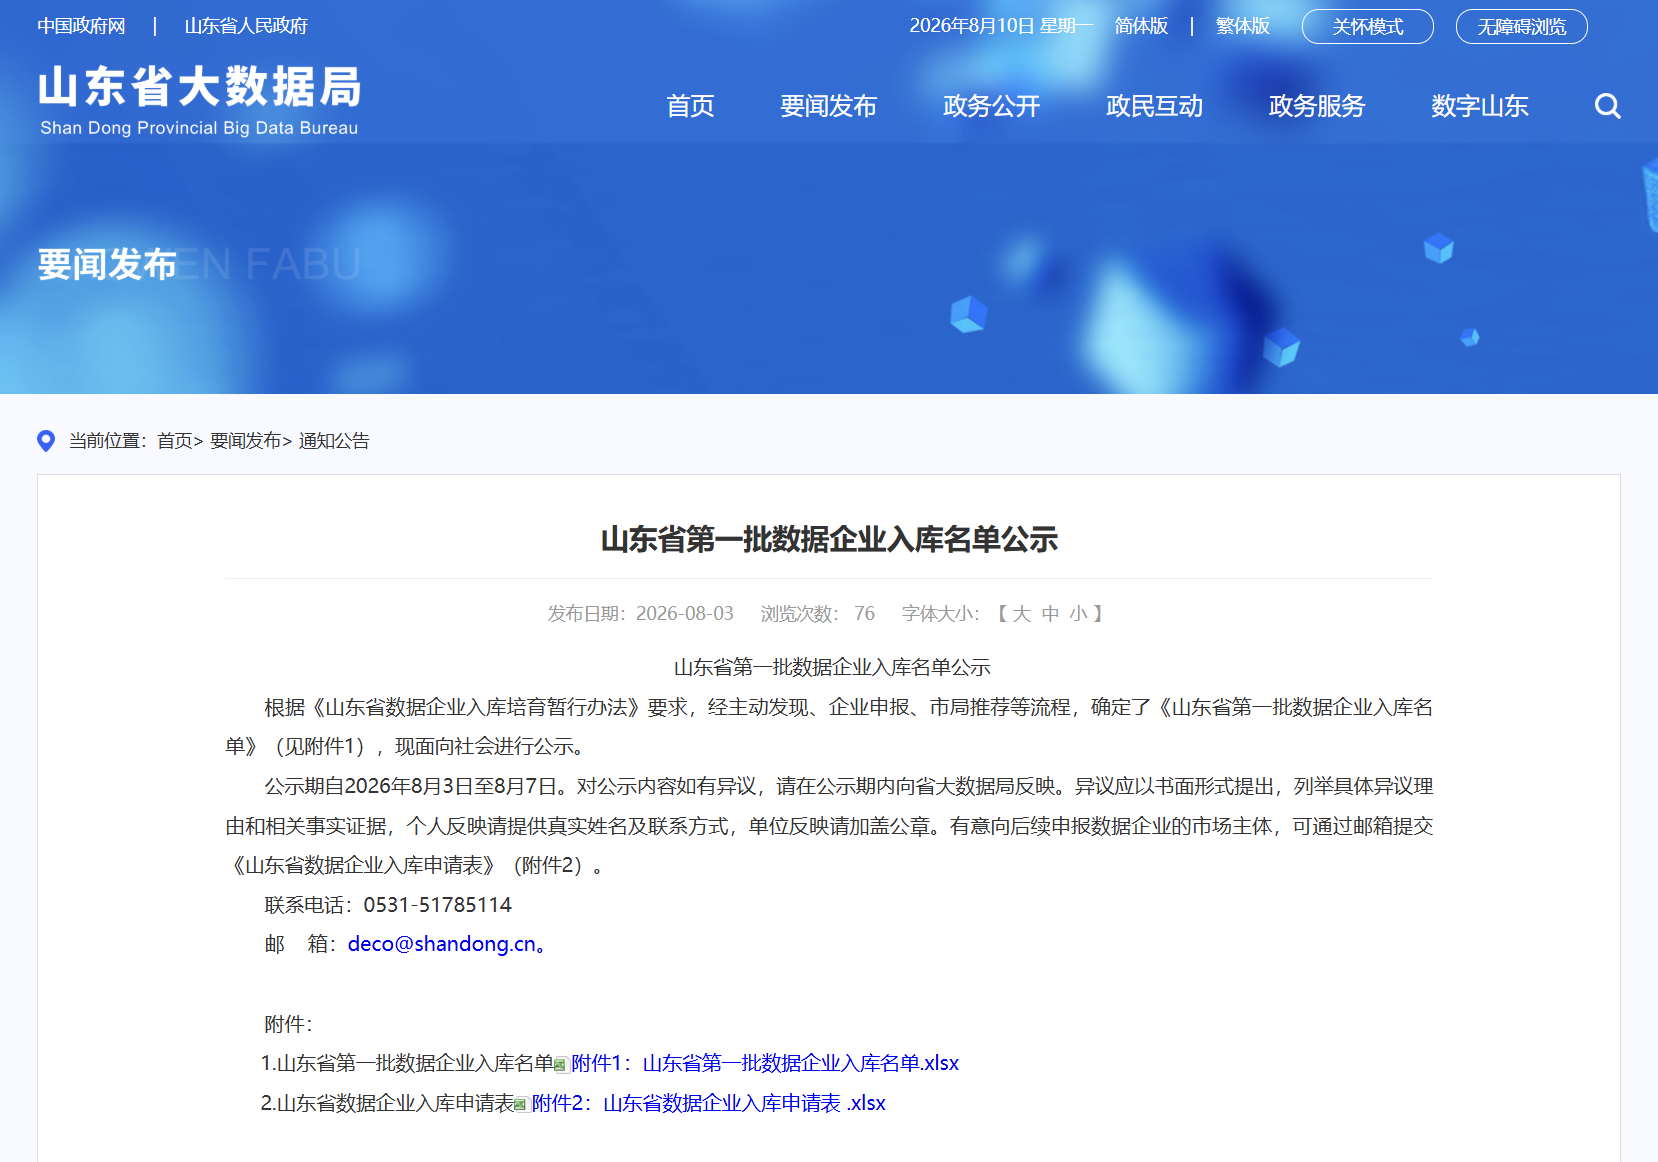Go to the 政务公开 menu item

(x=991, y=106)
